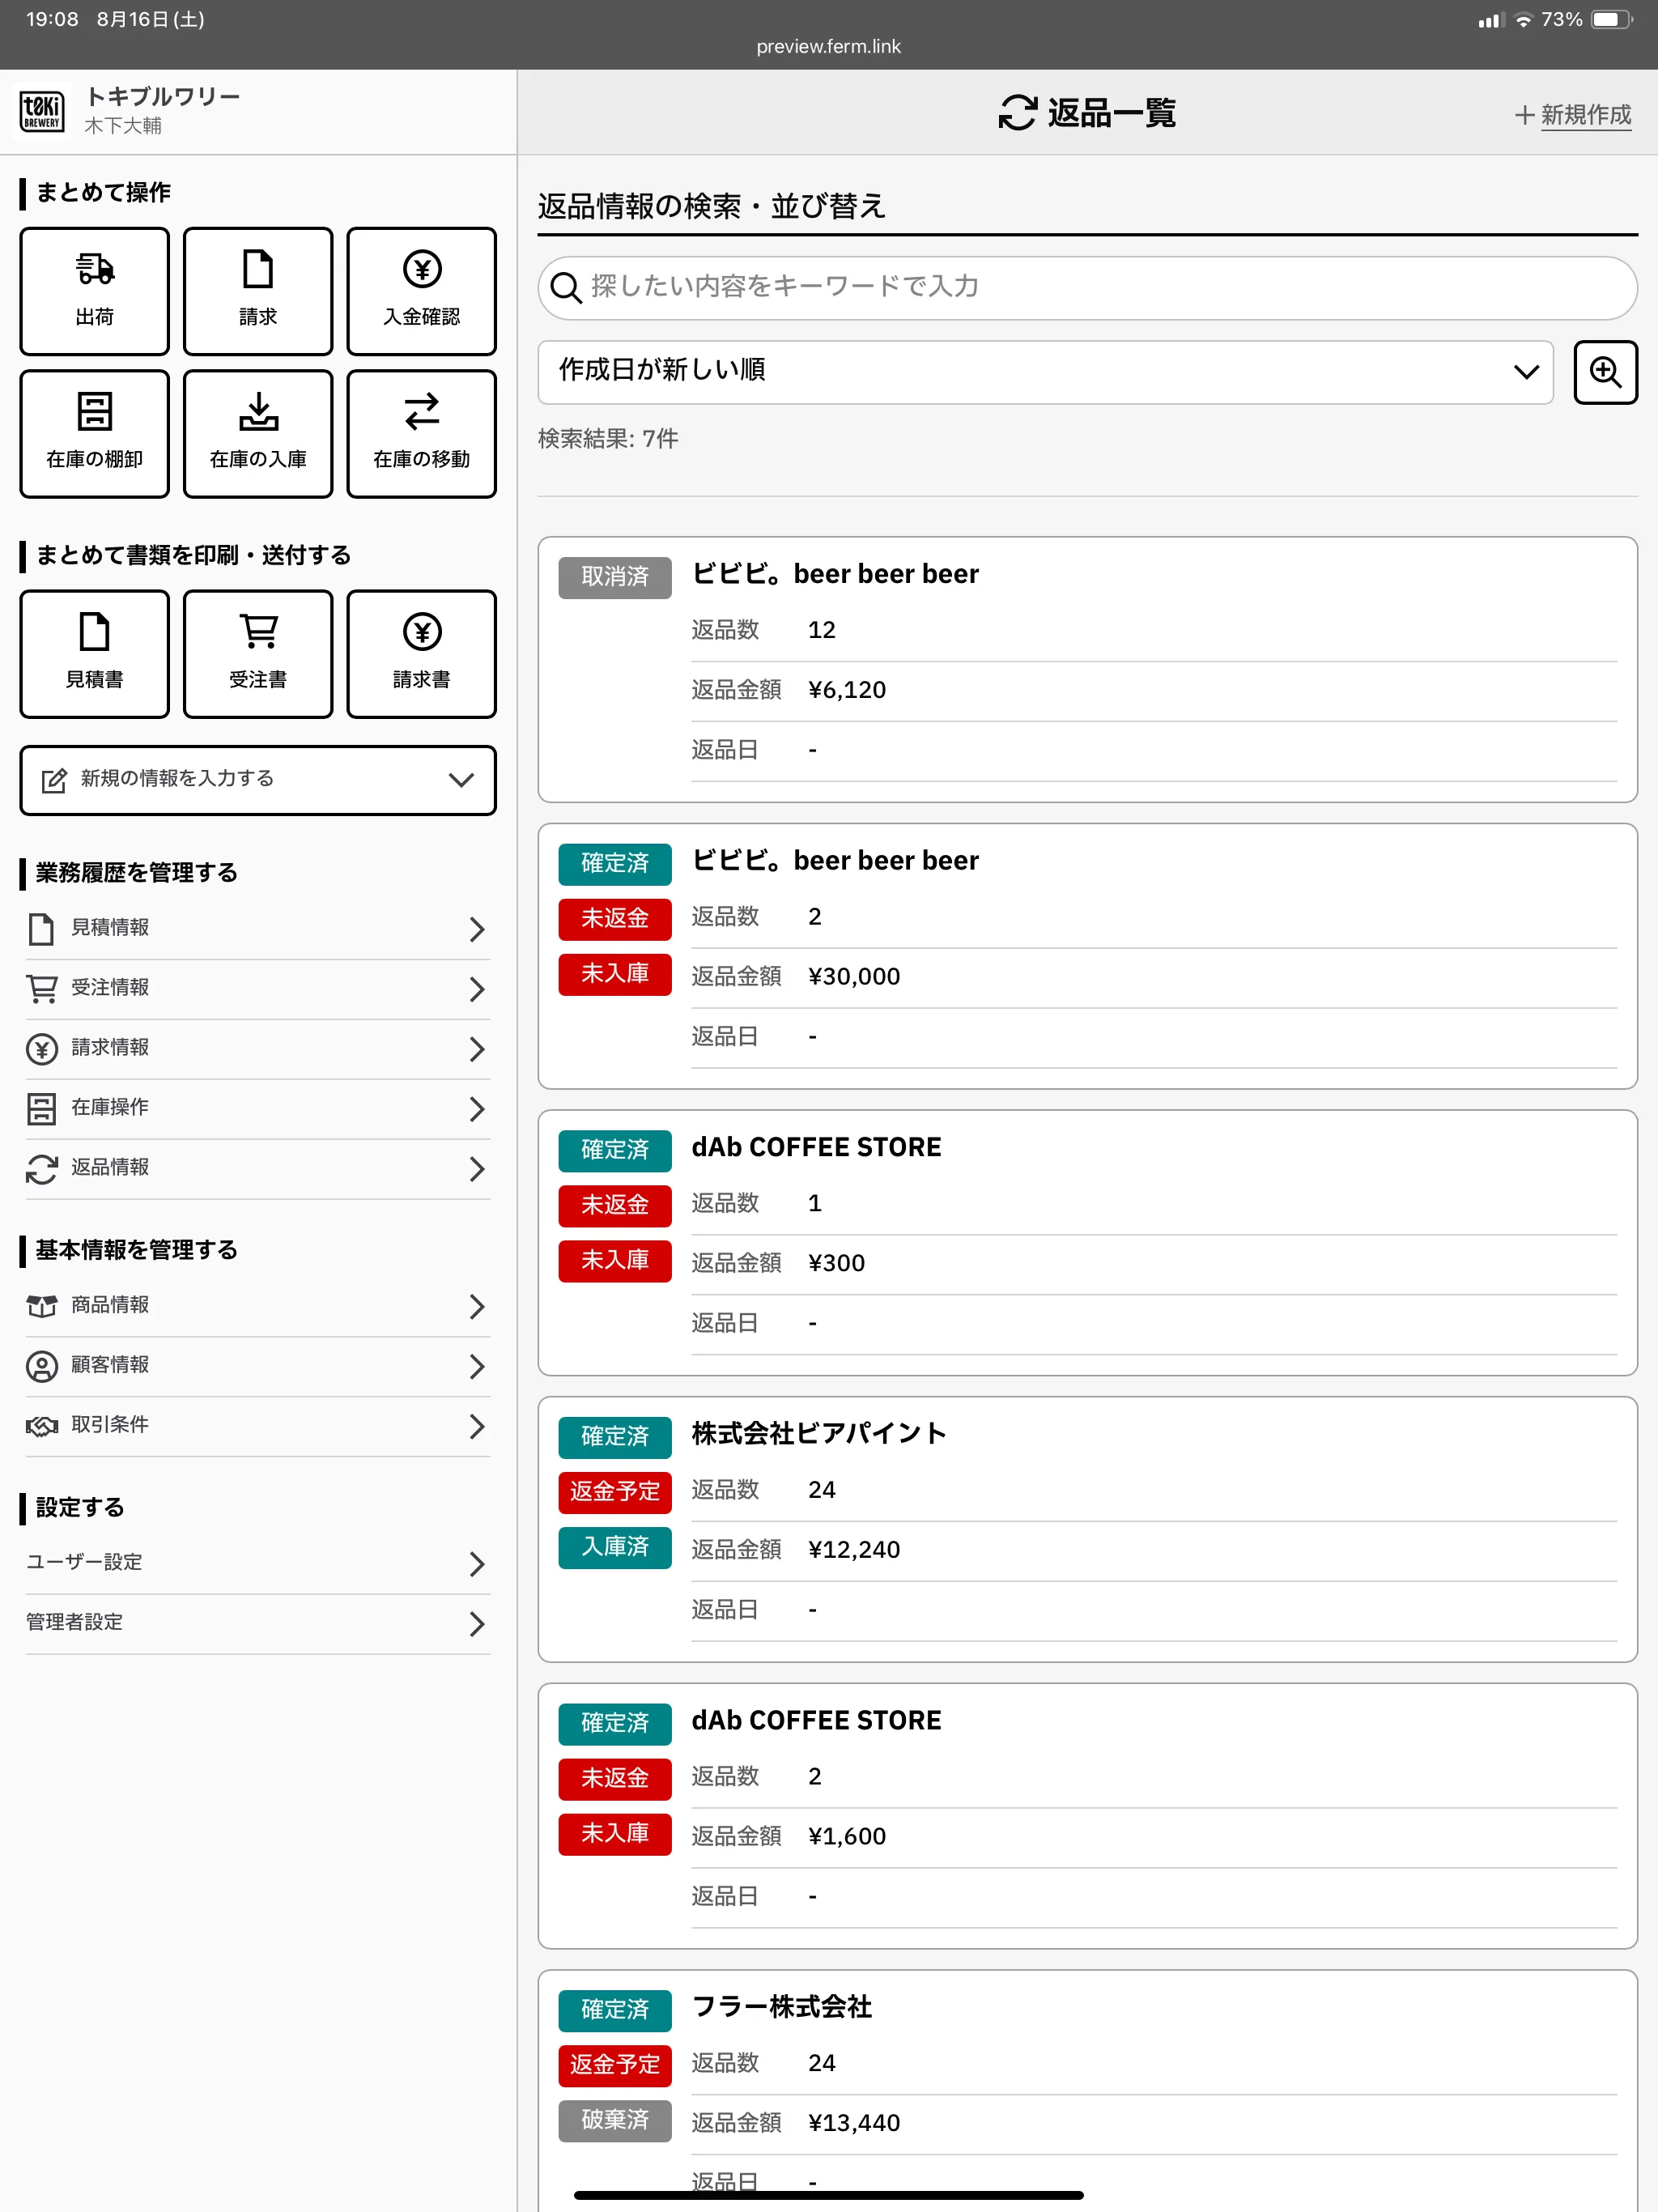The width and height of the screenshot is (1658, 2212).
Task: Click the 請求書 print tile
Action: click(x=421, y=654)
